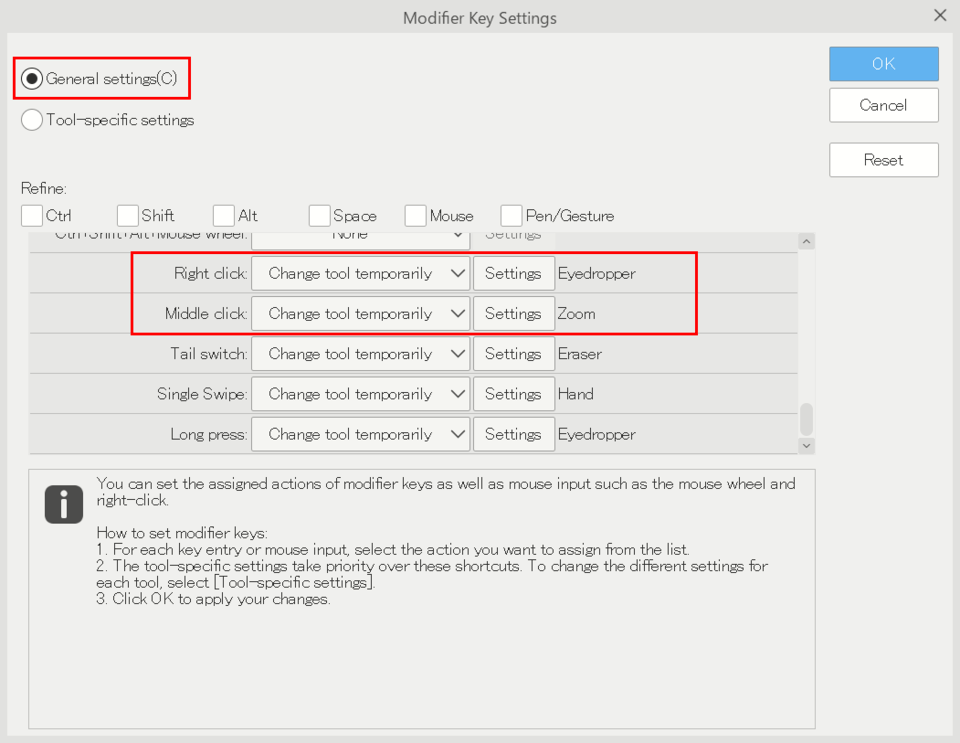Enable the Shift refine checkbox
Screen dimensions: 960x743
click(127, 215)
